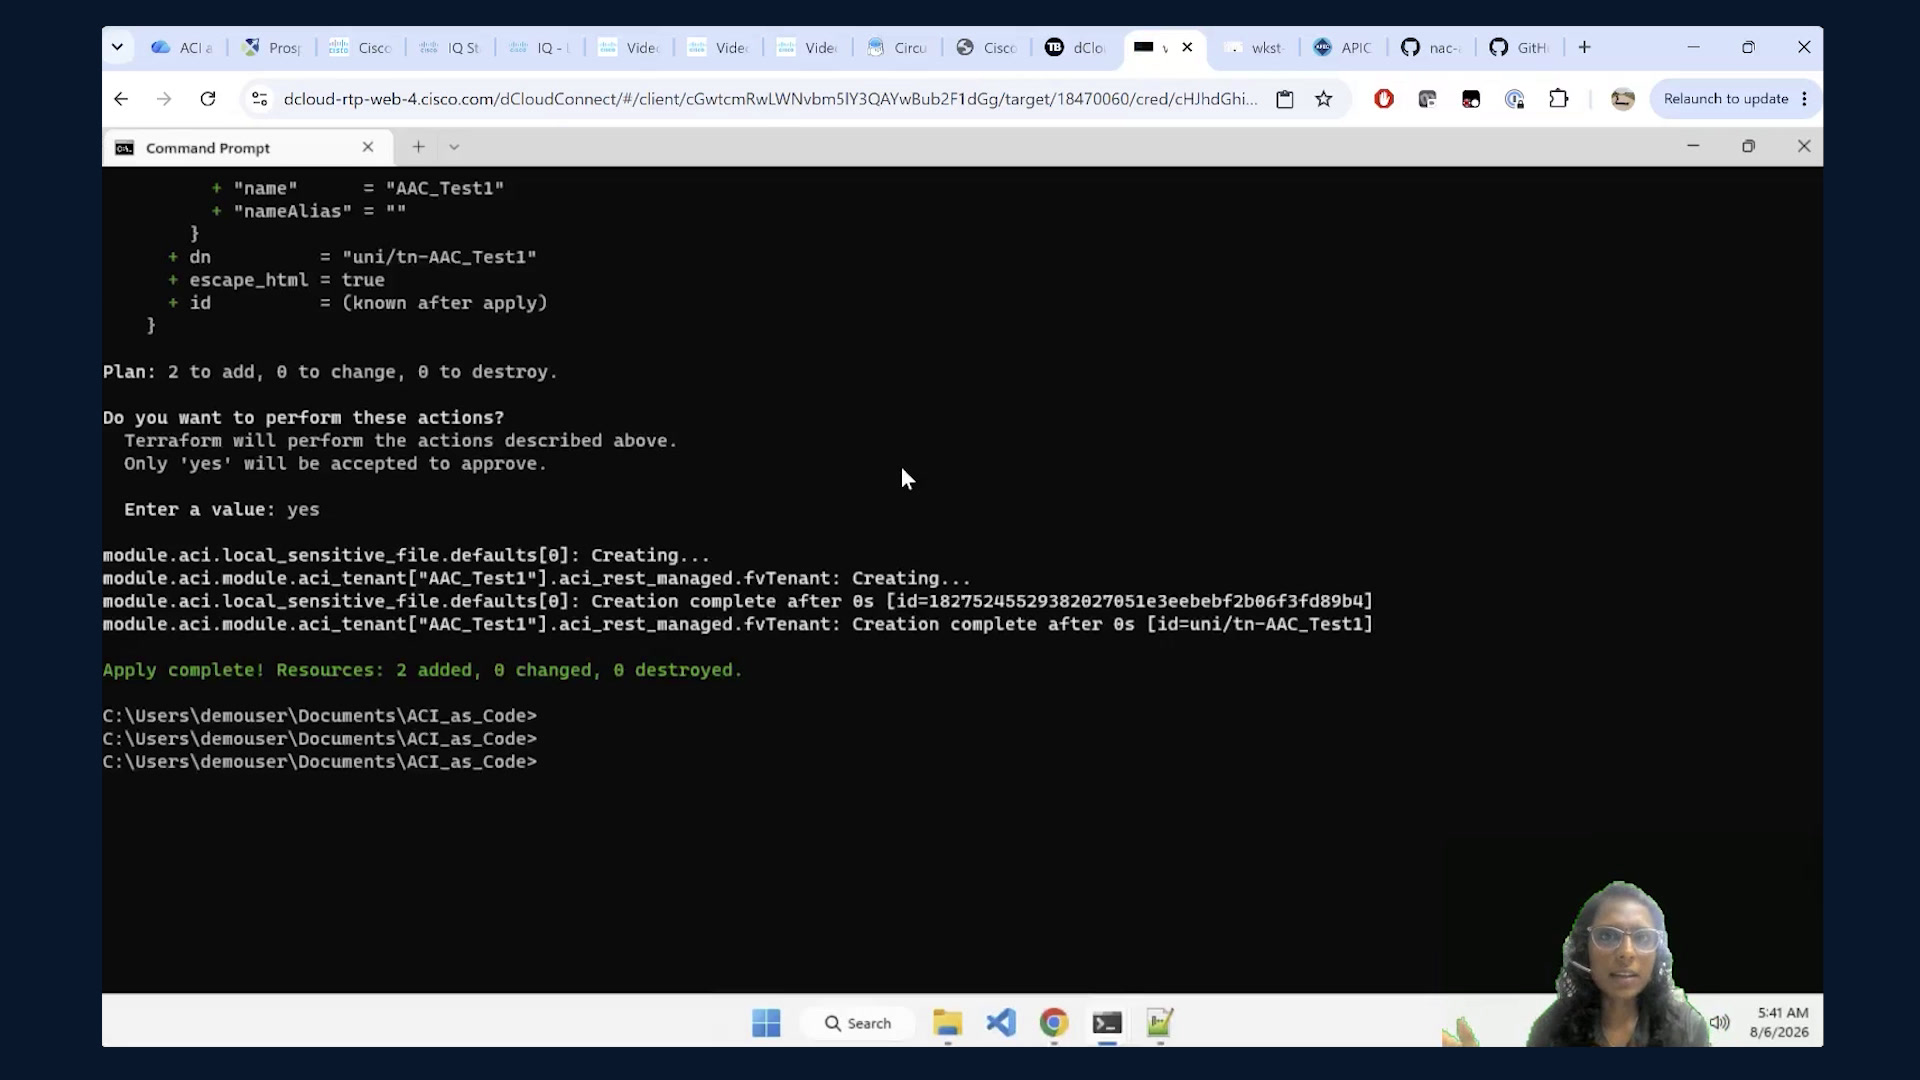
Task: Open Chrome three-dot menu
Action: point(1805,99)
